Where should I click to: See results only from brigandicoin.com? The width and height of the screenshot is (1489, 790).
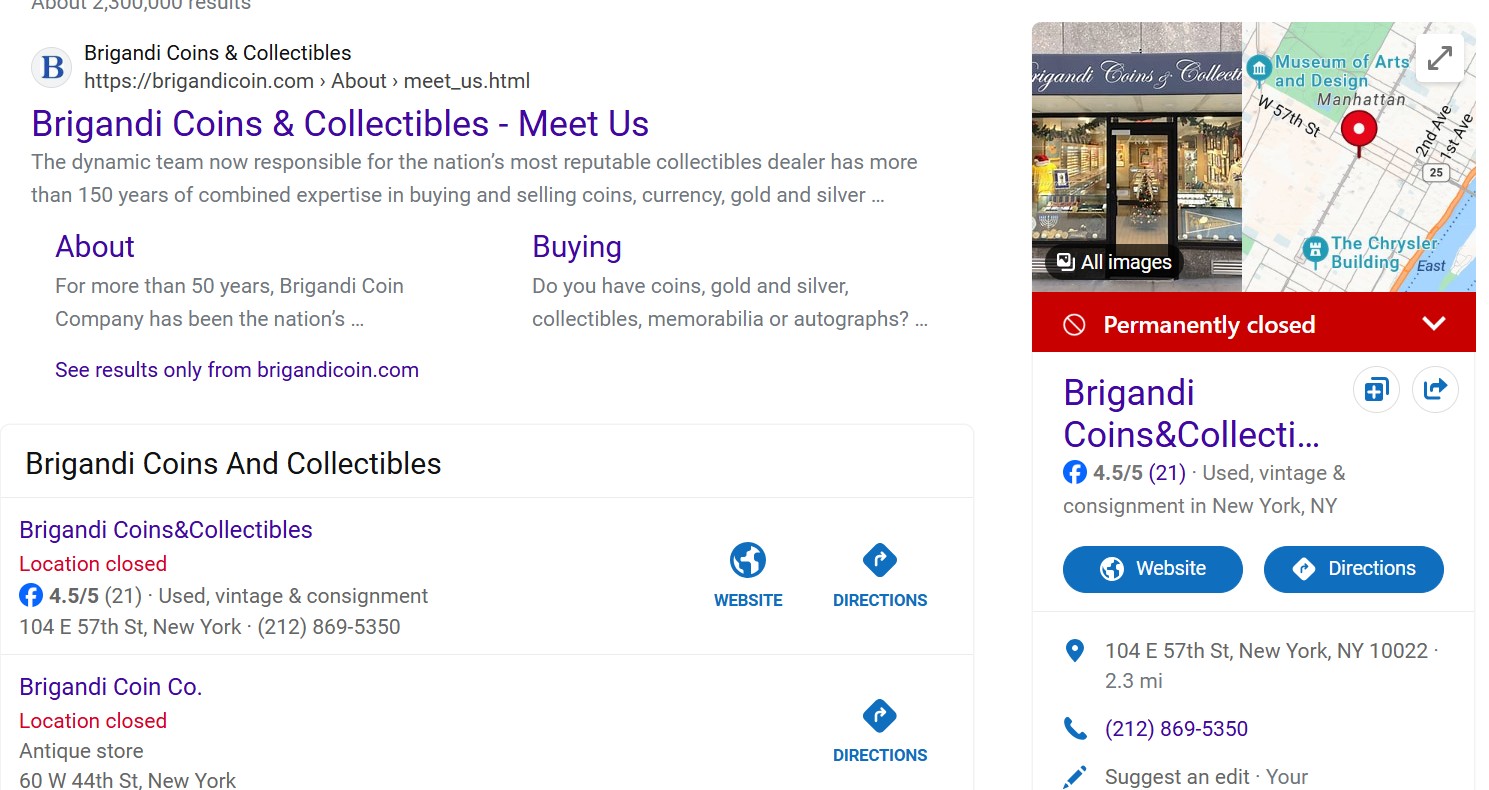click(x=237, y=370)
